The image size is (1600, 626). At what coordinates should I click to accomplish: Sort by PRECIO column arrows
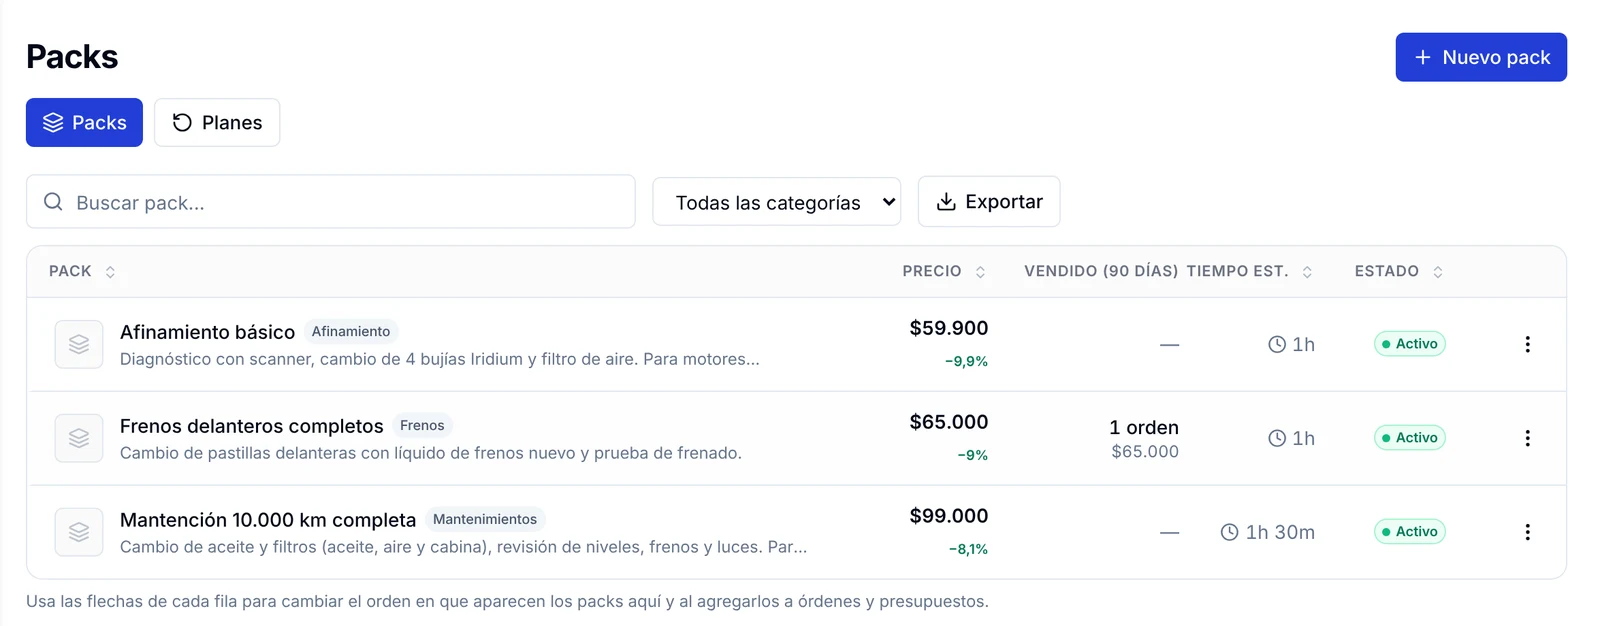point(980,272)
